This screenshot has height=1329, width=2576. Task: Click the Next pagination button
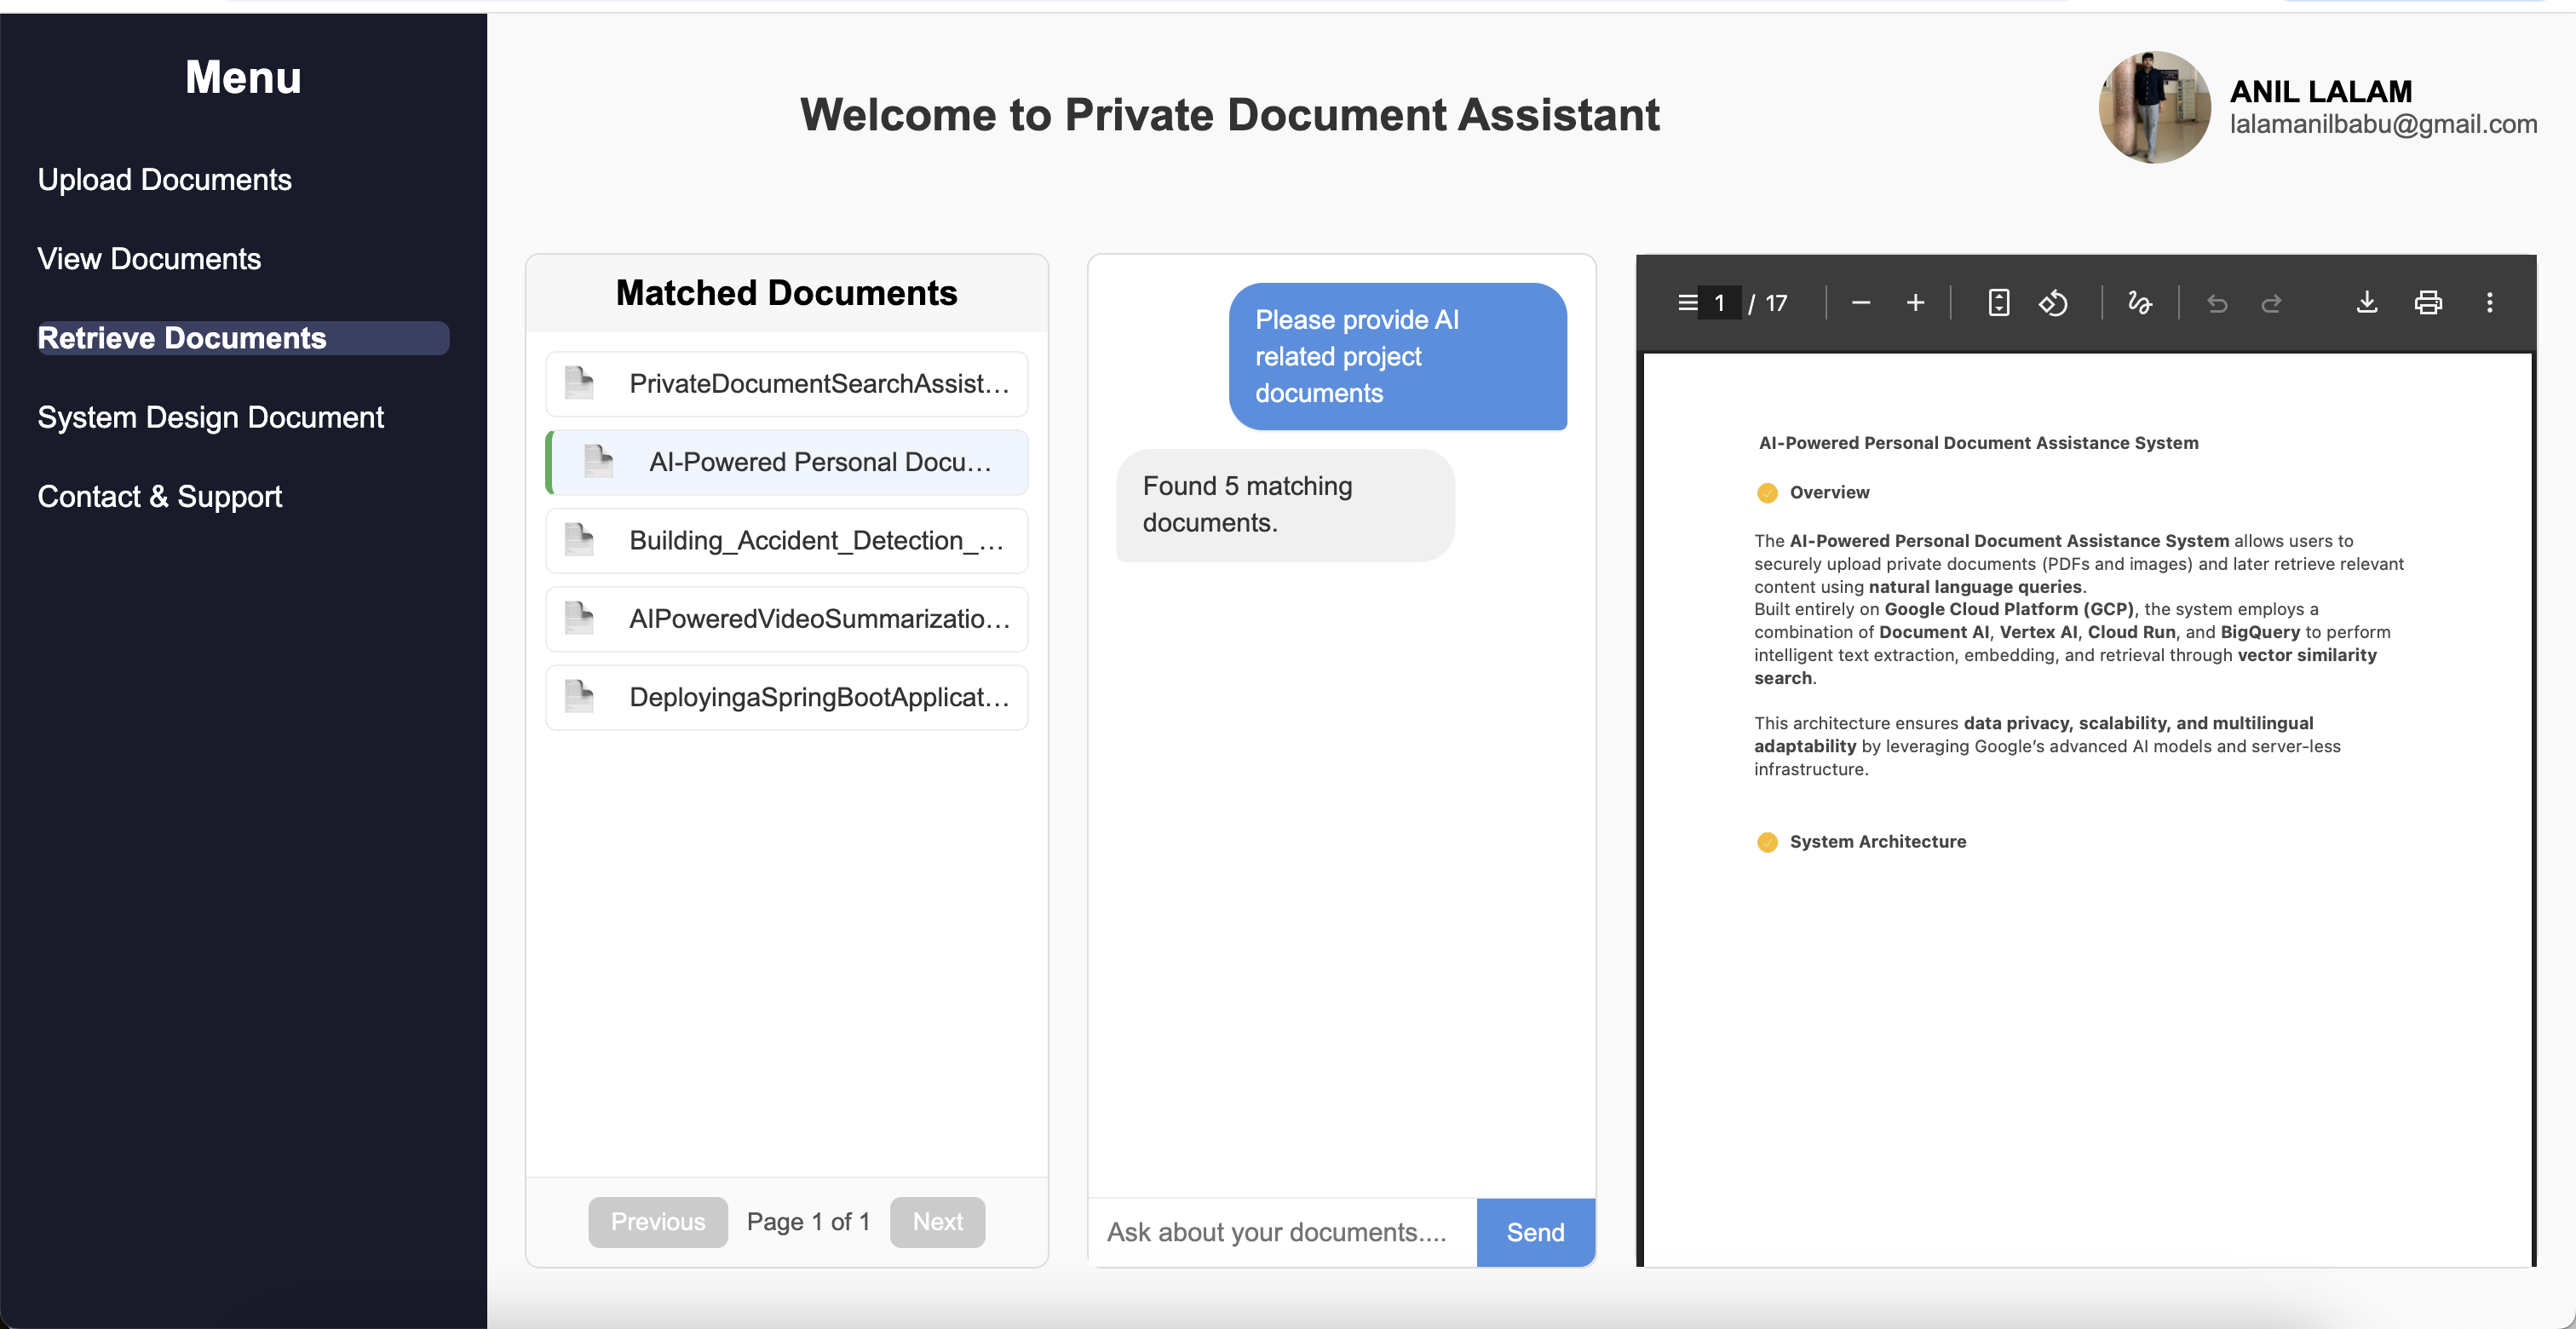pos(937,1221)
